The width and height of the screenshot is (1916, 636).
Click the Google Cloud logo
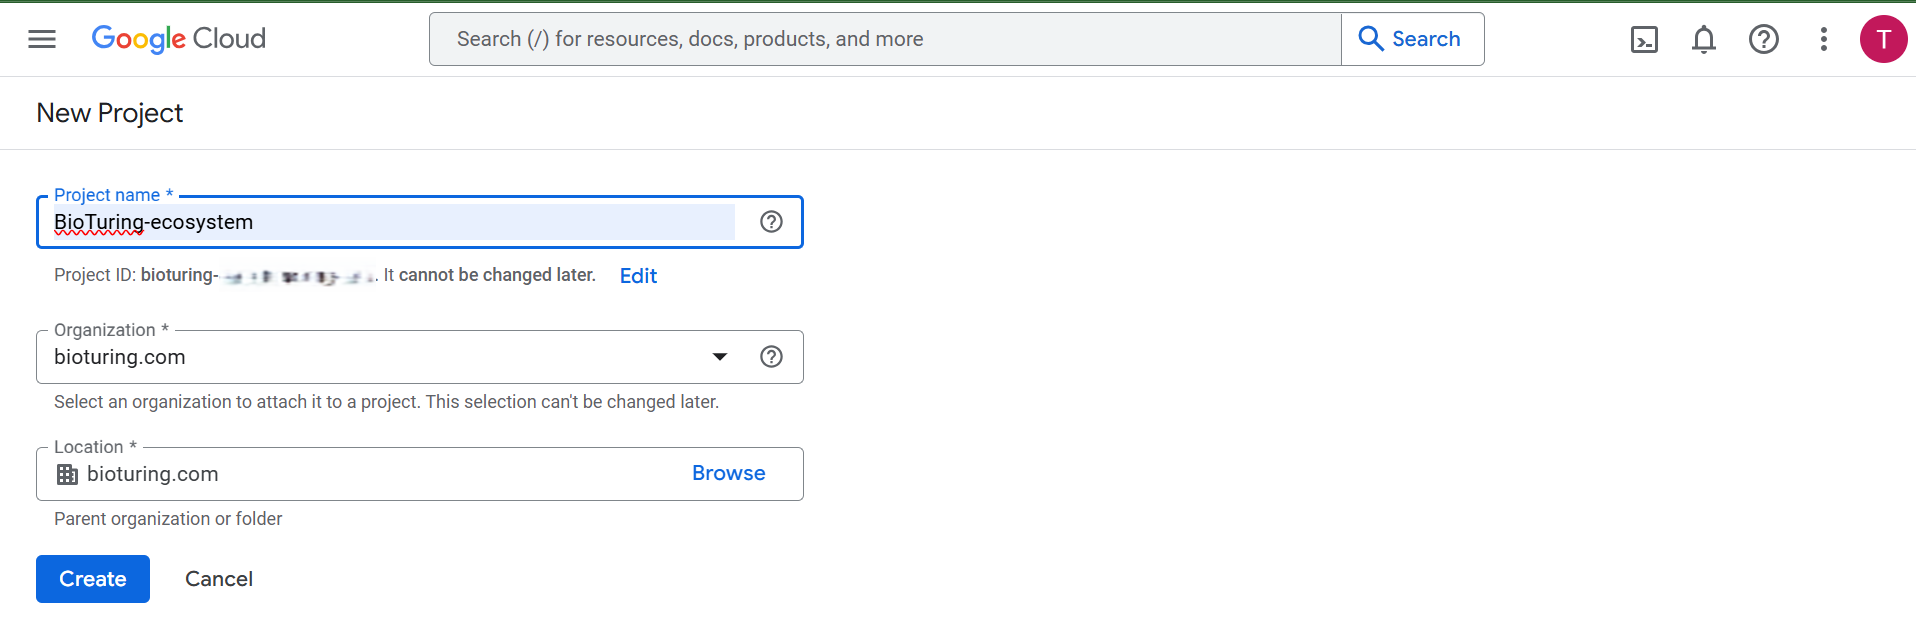click(x=178, y=39)
